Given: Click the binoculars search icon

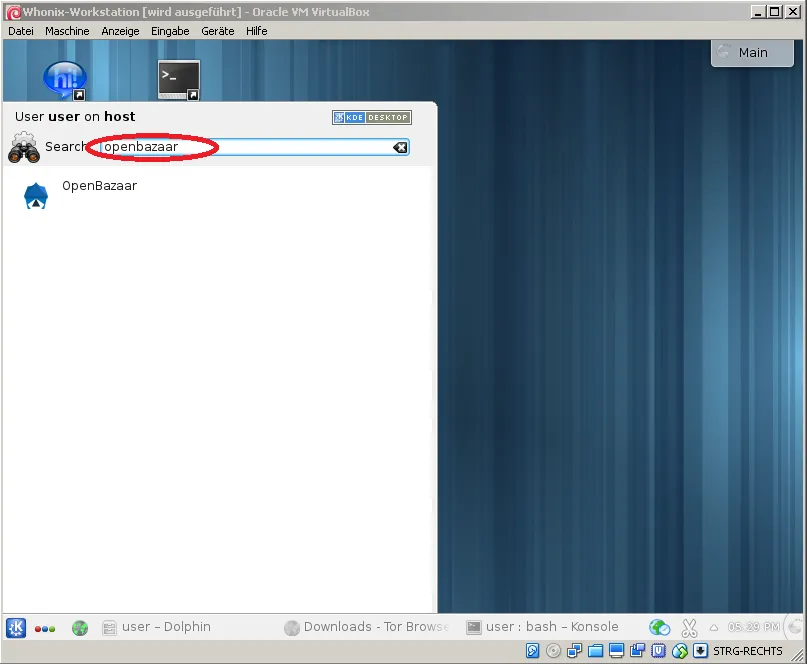Looking at the screenshot, I should [24, 147].
